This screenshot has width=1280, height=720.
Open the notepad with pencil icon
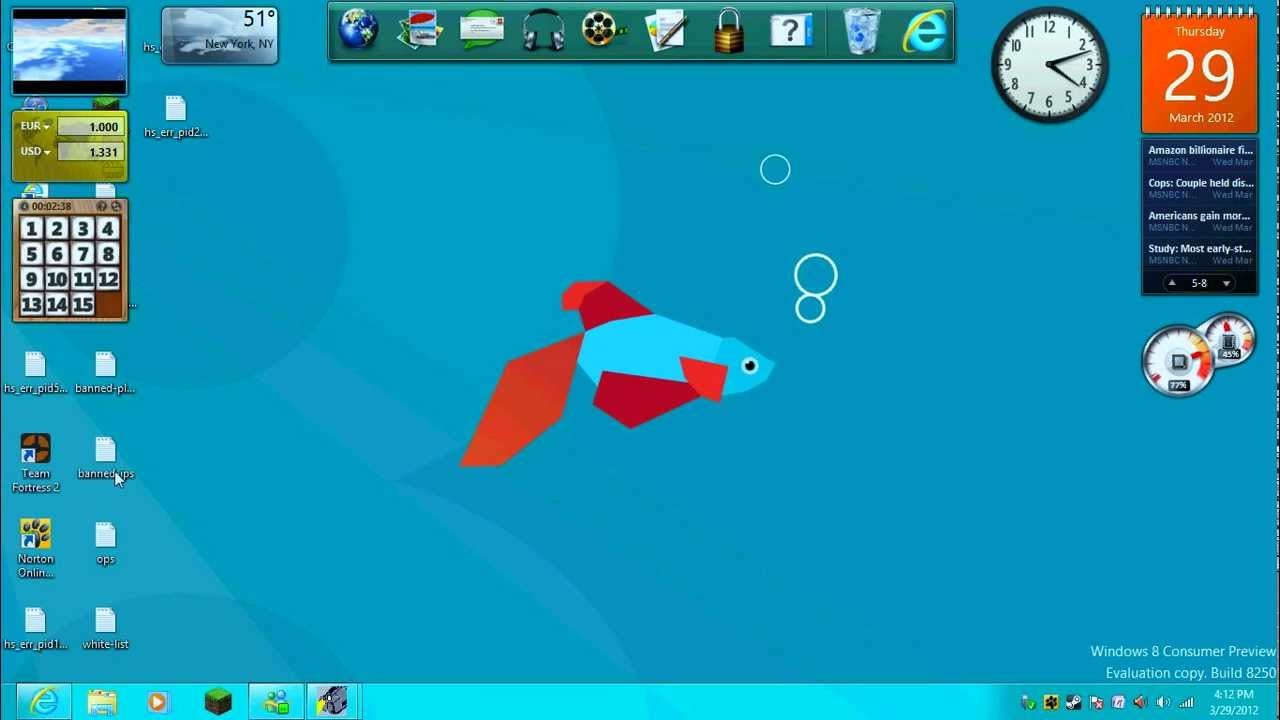click(x=666, y=31)
